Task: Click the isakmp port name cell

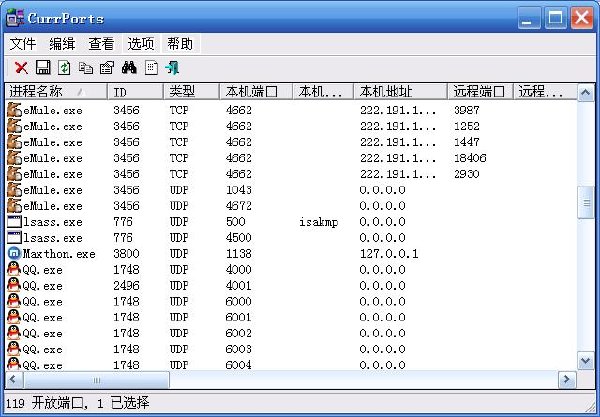Action: (x=318, y=222)
